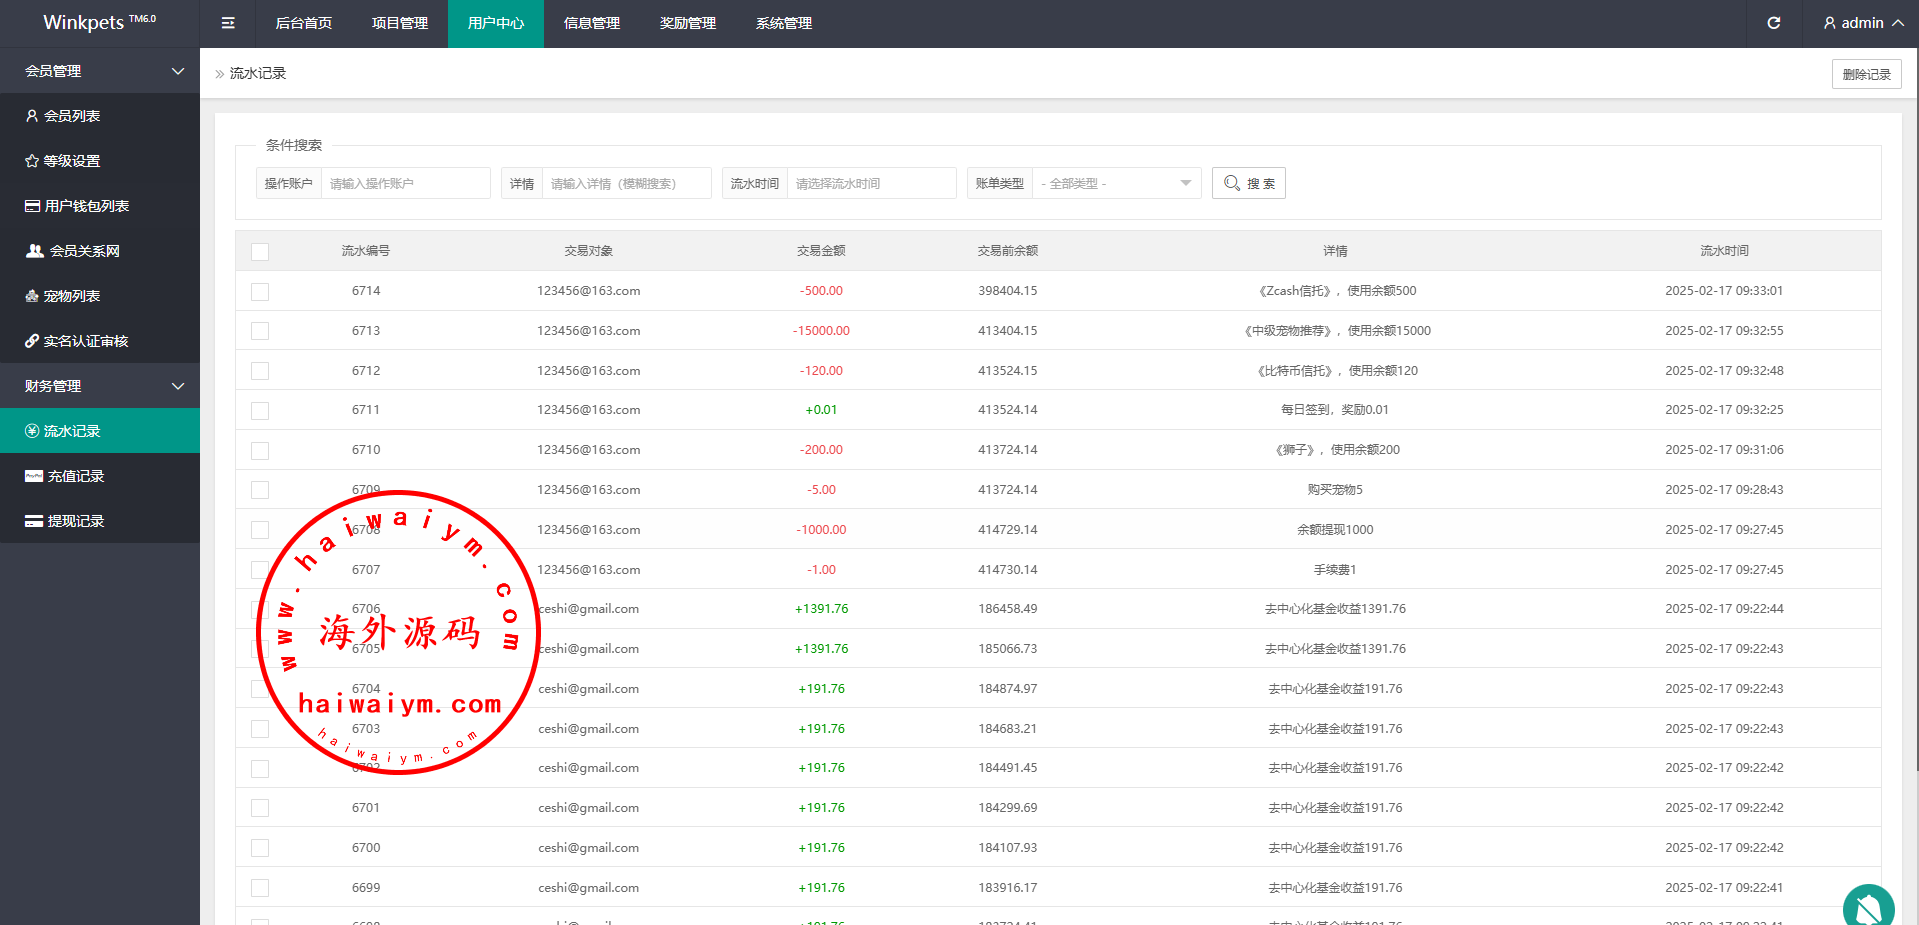Open 用户钱包列表 via its card icon
The image size is (1919, 925).
[33, 206]
